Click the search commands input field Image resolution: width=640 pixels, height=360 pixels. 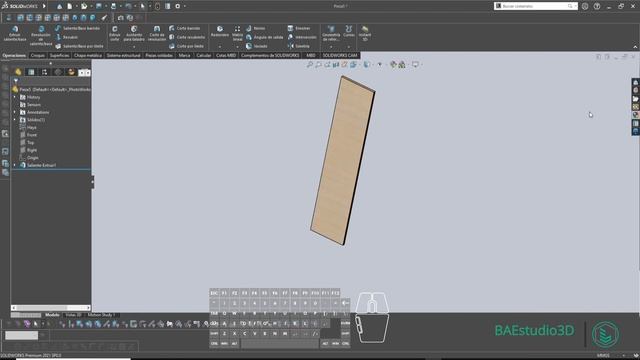click(x=535, y=6)
